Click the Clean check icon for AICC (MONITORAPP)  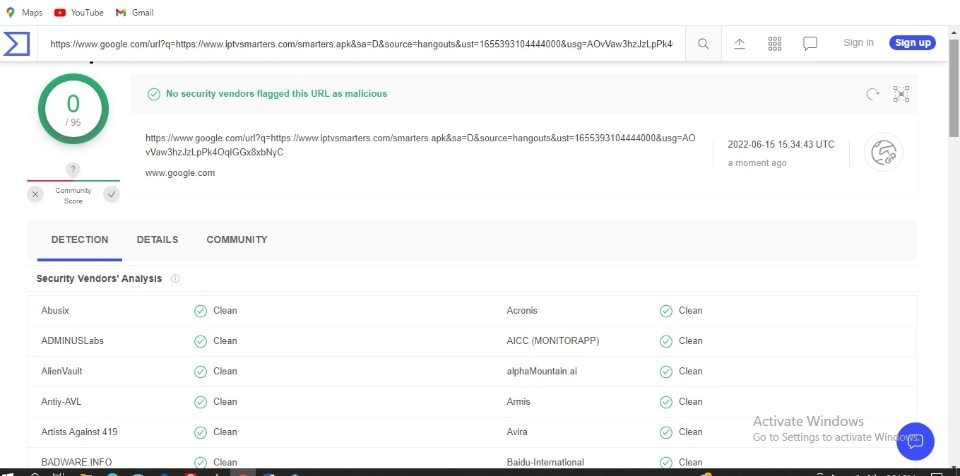point(666,341)
